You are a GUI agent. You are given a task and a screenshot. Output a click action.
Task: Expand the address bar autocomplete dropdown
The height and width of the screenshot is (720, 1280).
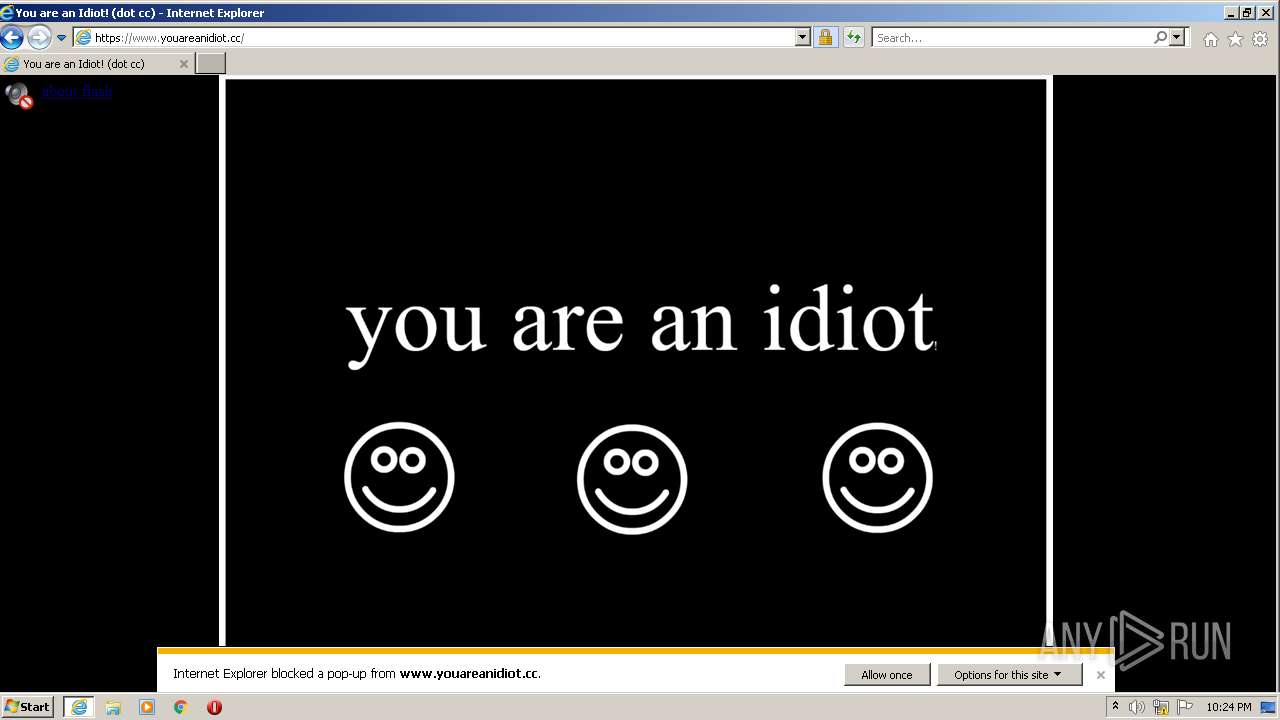(x=803, y=38)
